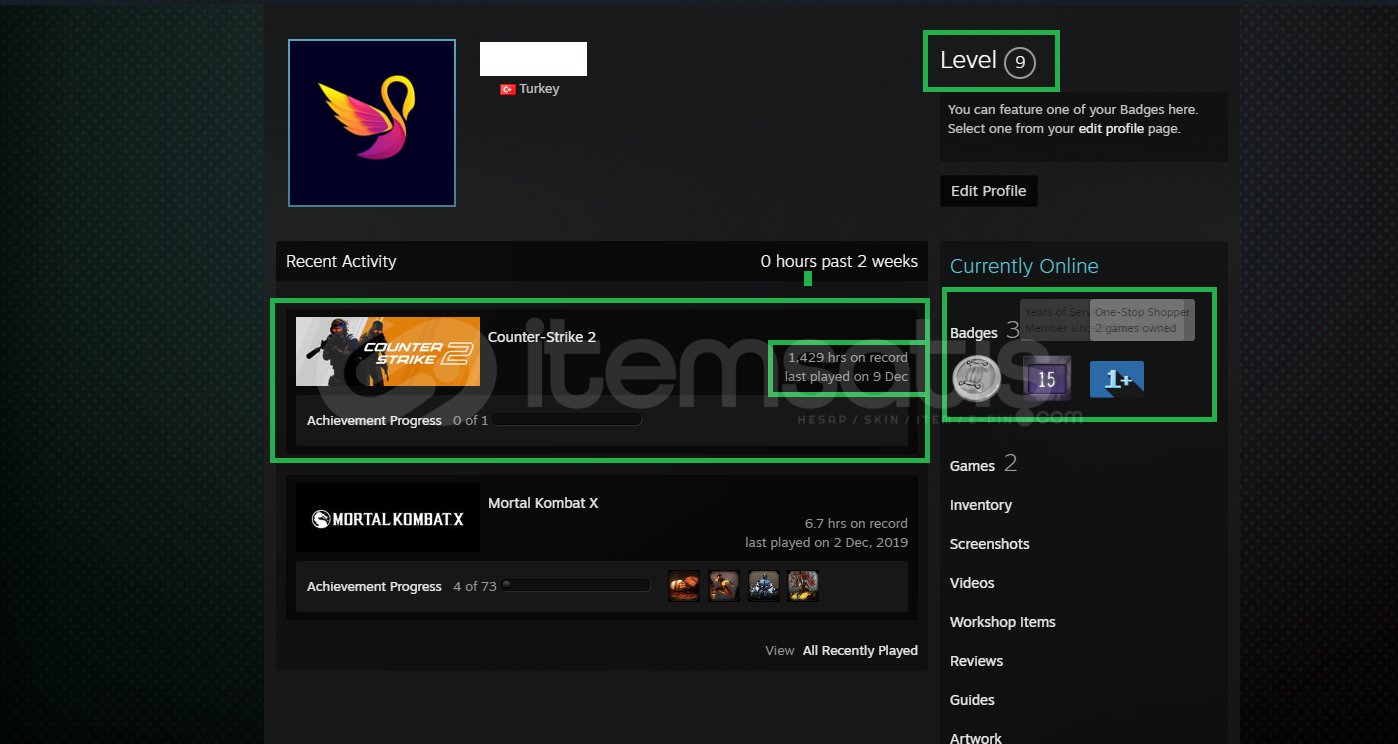Open the Guides section
The height and width of the screenshot is (744, 1398).
click(x=972, y=700)
